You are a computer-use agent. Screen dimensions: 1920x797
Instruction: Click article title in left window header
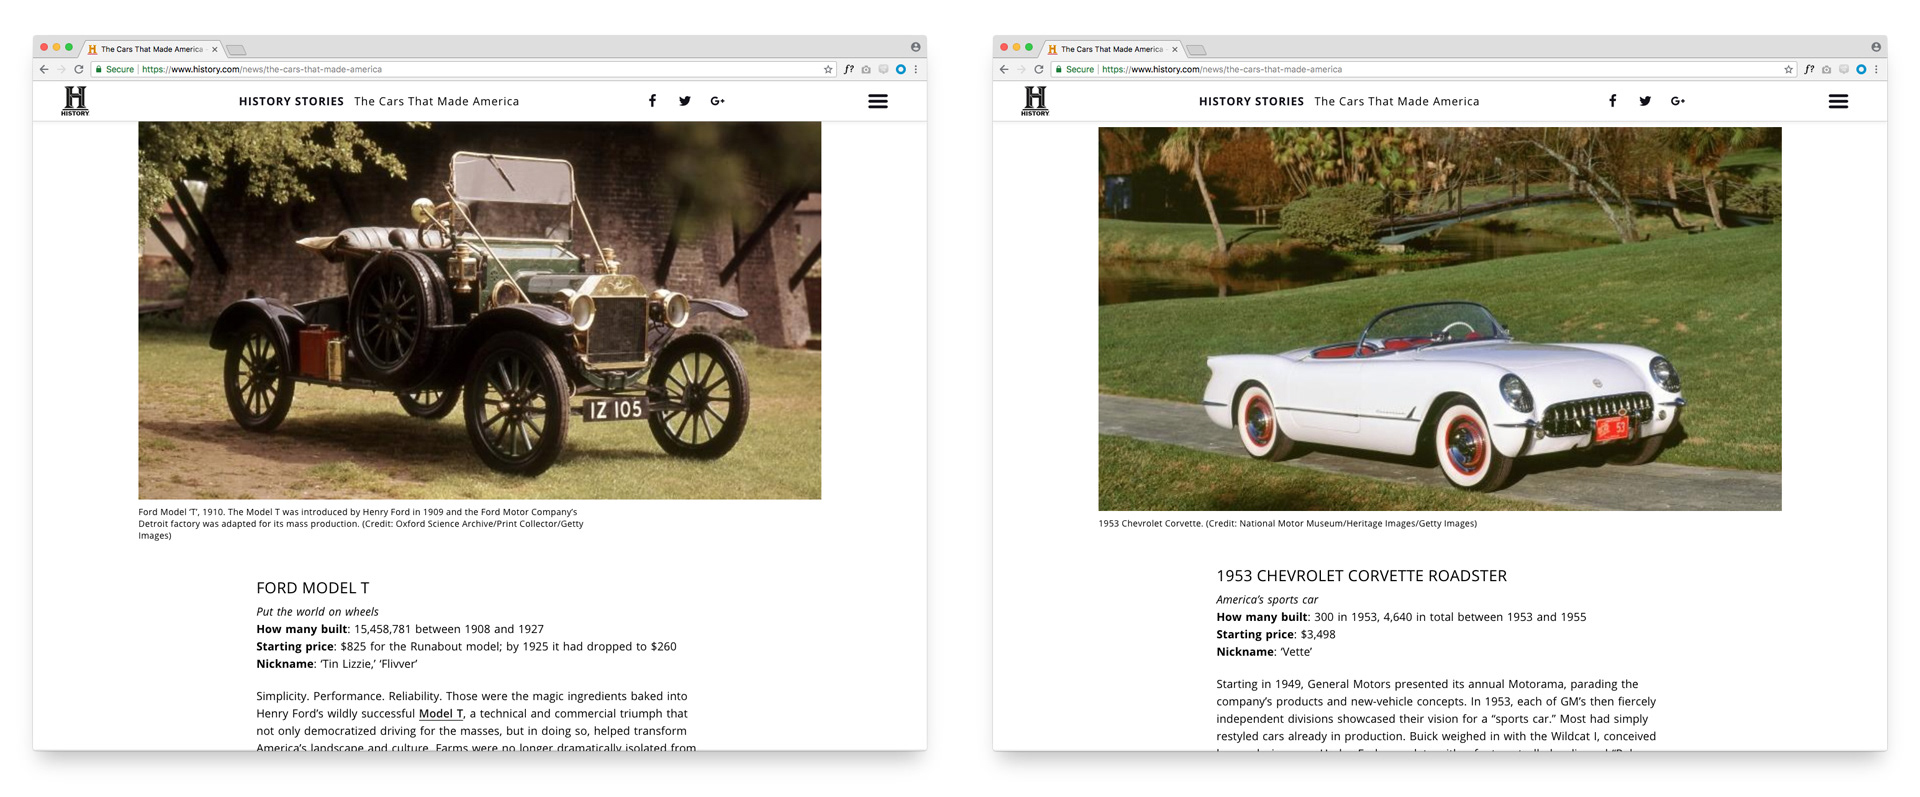point(437,101)
